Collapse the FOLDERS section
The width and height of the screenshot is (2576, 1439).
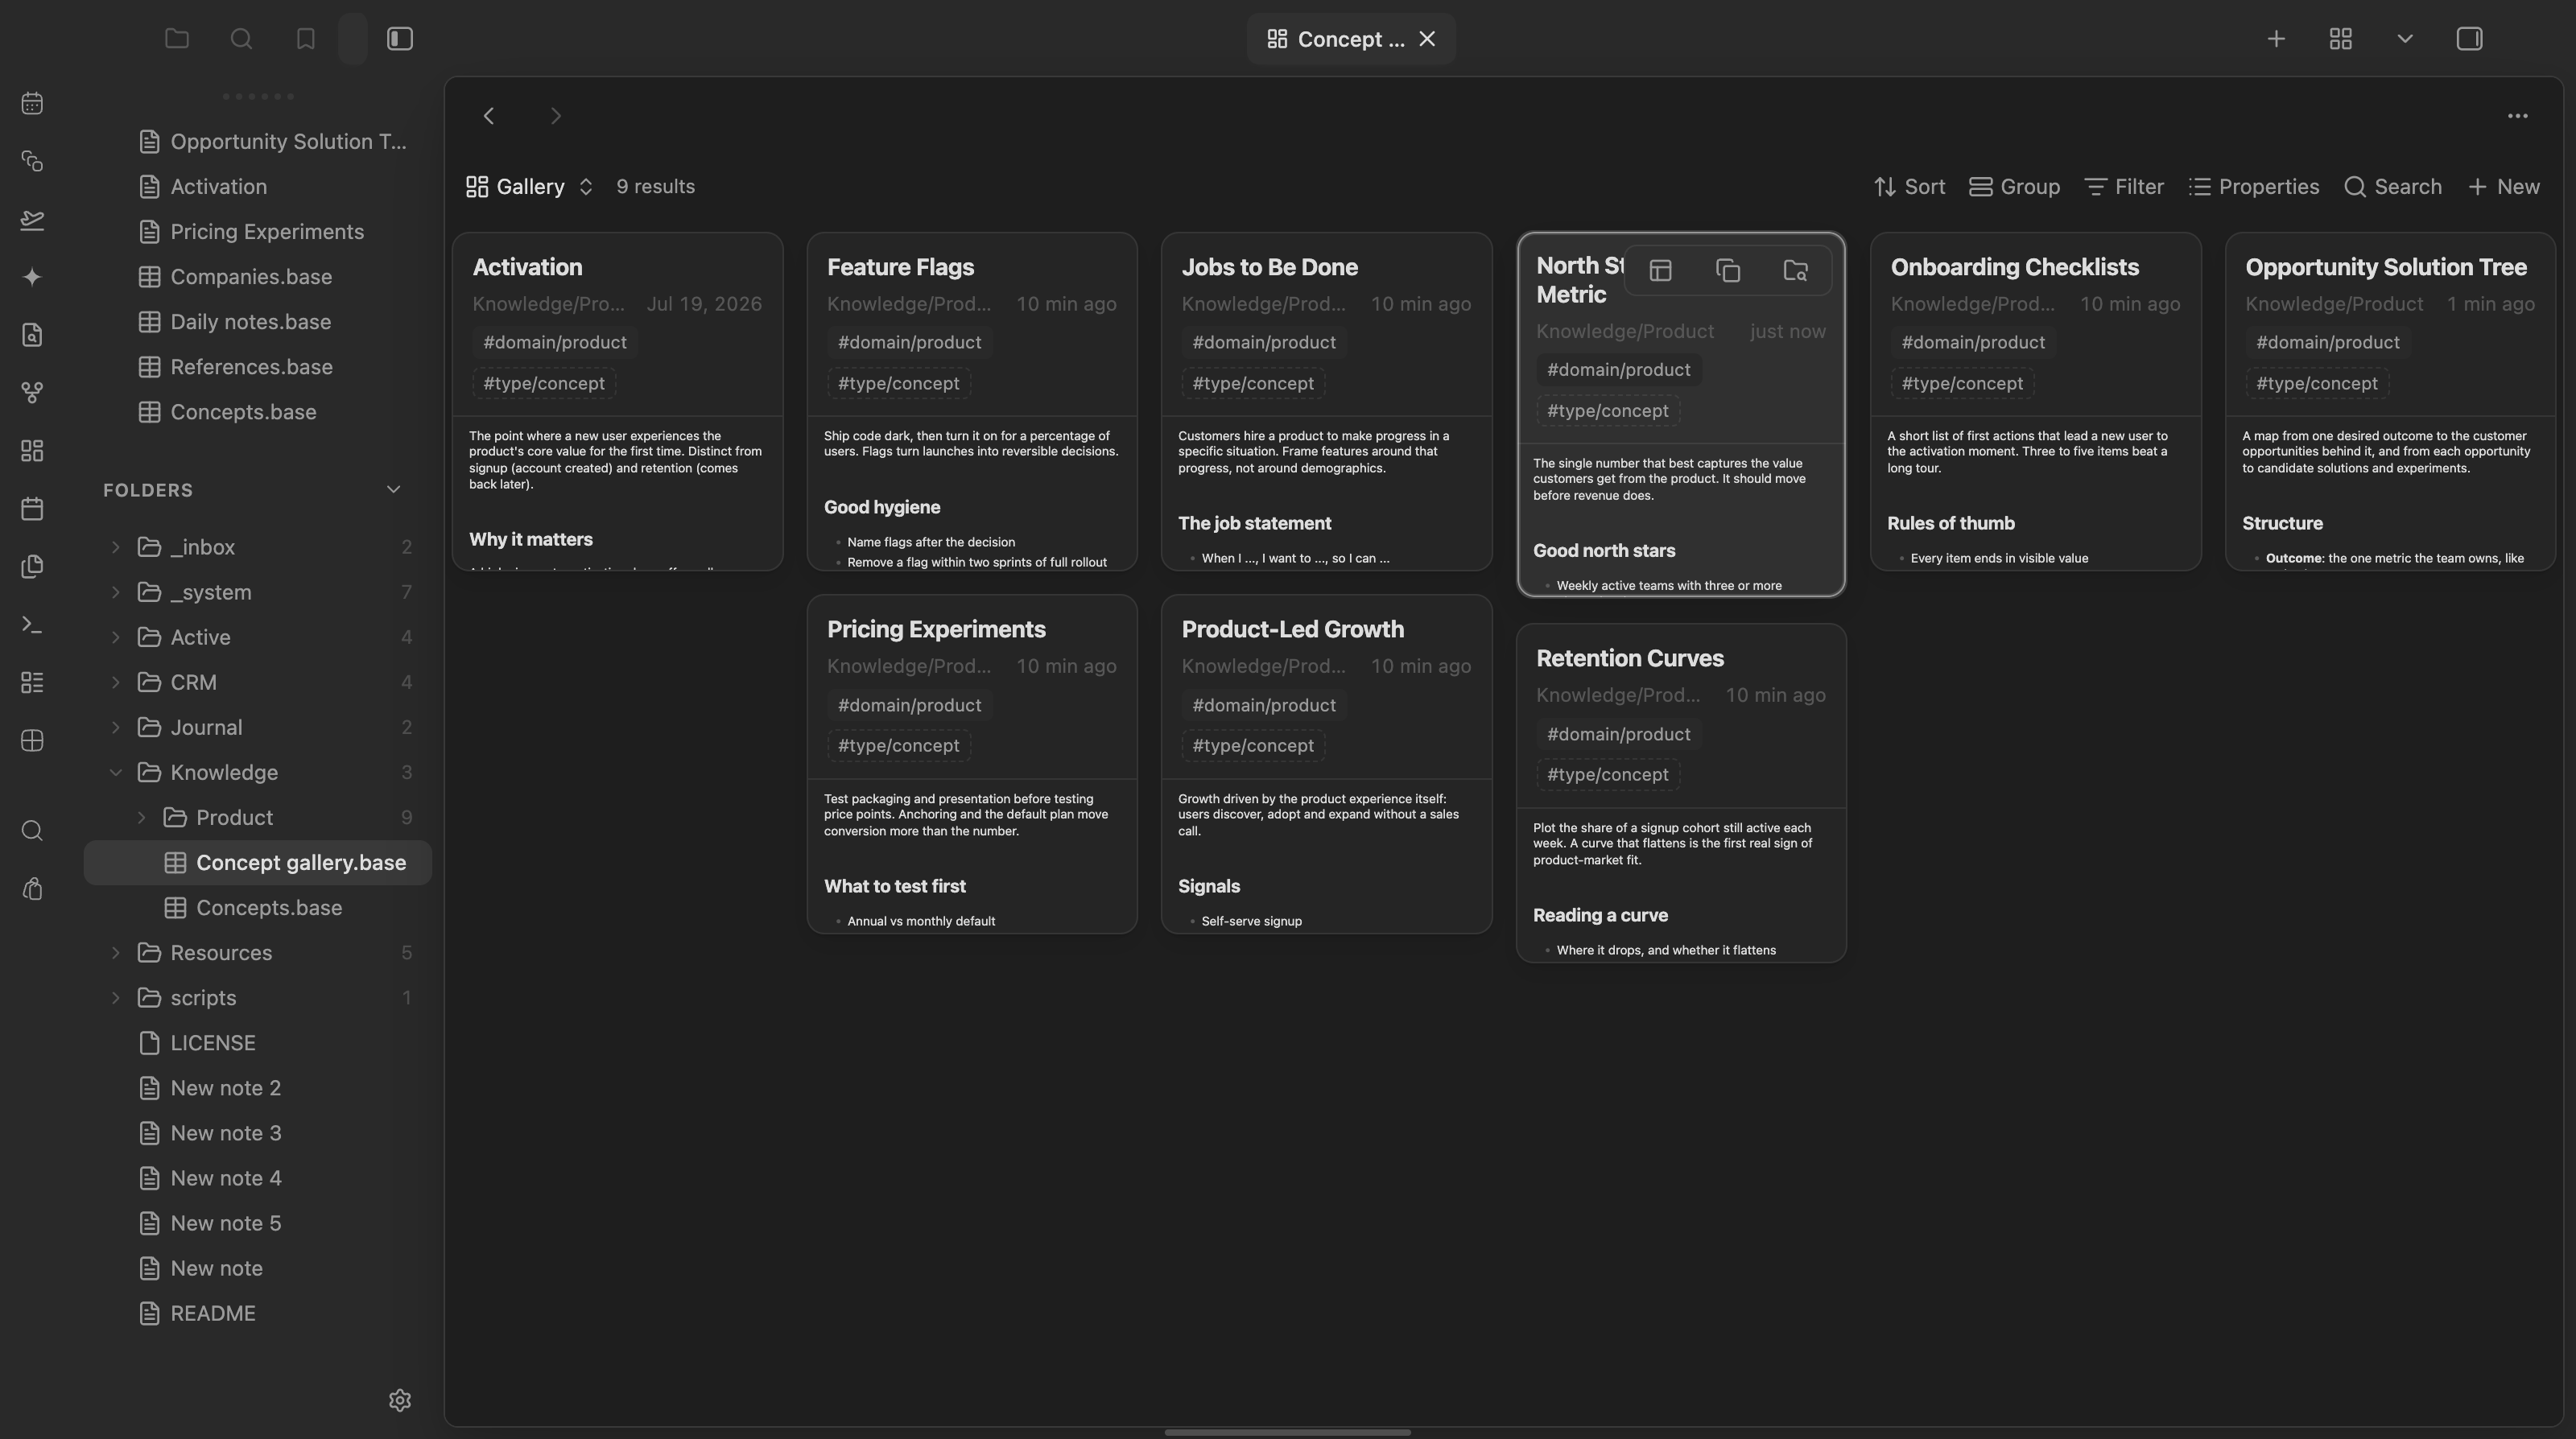tap(393, 490)
